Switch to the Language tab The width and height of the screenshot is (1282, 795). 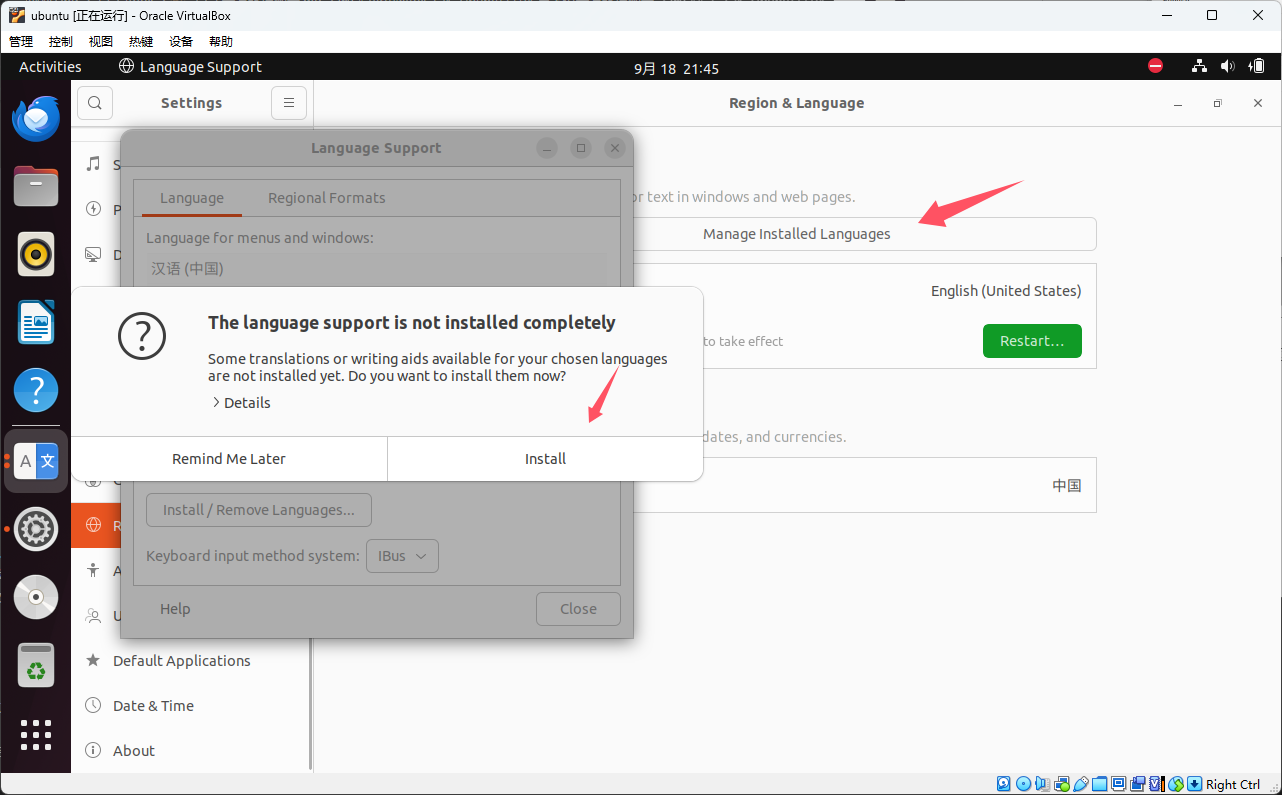192,198
